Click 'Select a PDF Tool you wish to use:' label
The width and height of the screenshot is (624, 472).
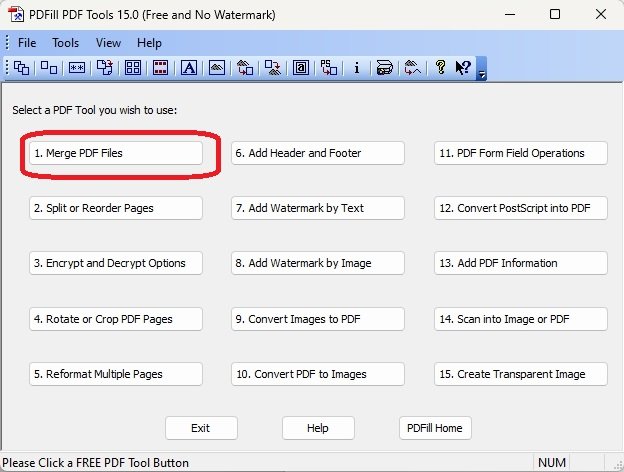95,110
